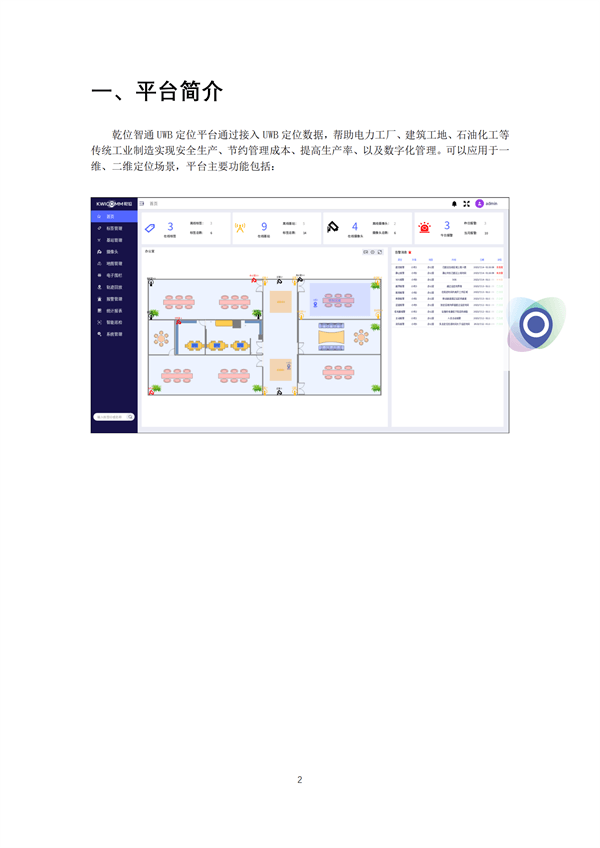Toggle the fullscreen arrows icon in the header

pos(466,204)
